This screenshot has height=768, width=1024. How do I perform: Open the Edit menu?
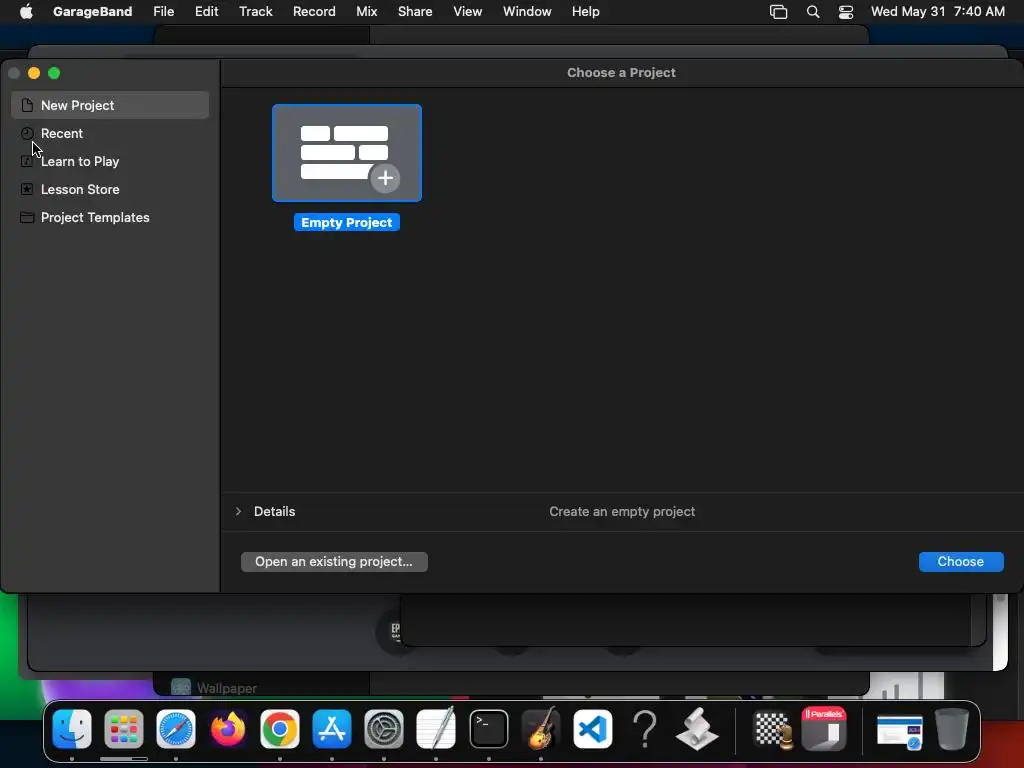pos(206,11)
